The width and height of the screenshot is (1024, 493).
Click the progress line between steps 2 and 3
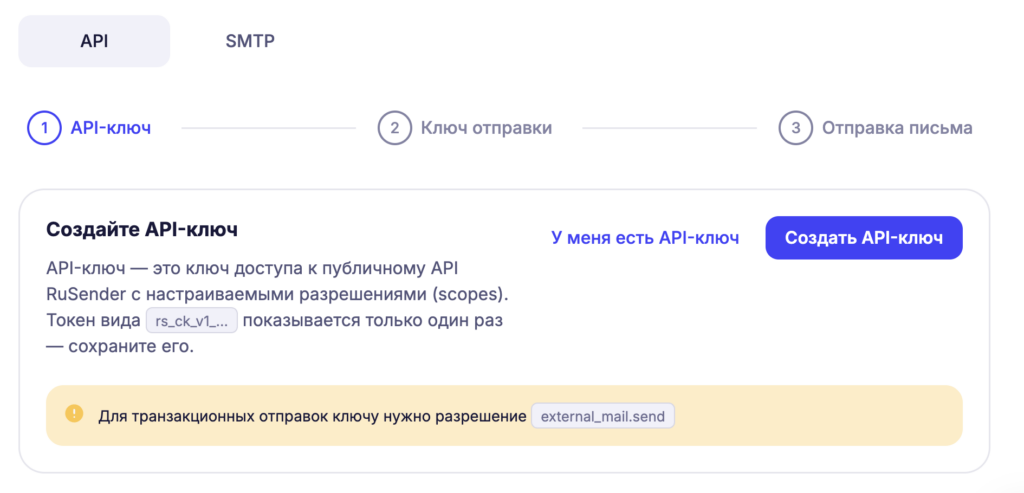[x=669, y=128]
